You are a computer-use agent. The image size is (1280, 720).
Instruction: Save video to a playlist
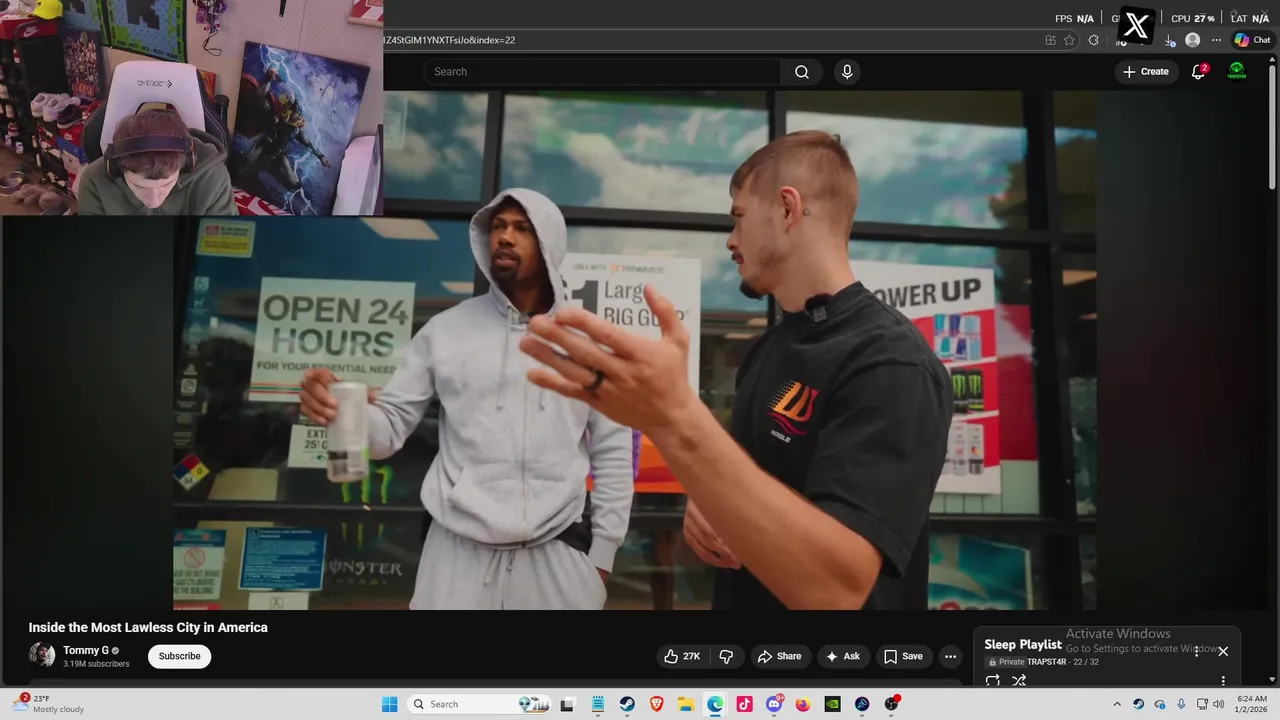903,656
